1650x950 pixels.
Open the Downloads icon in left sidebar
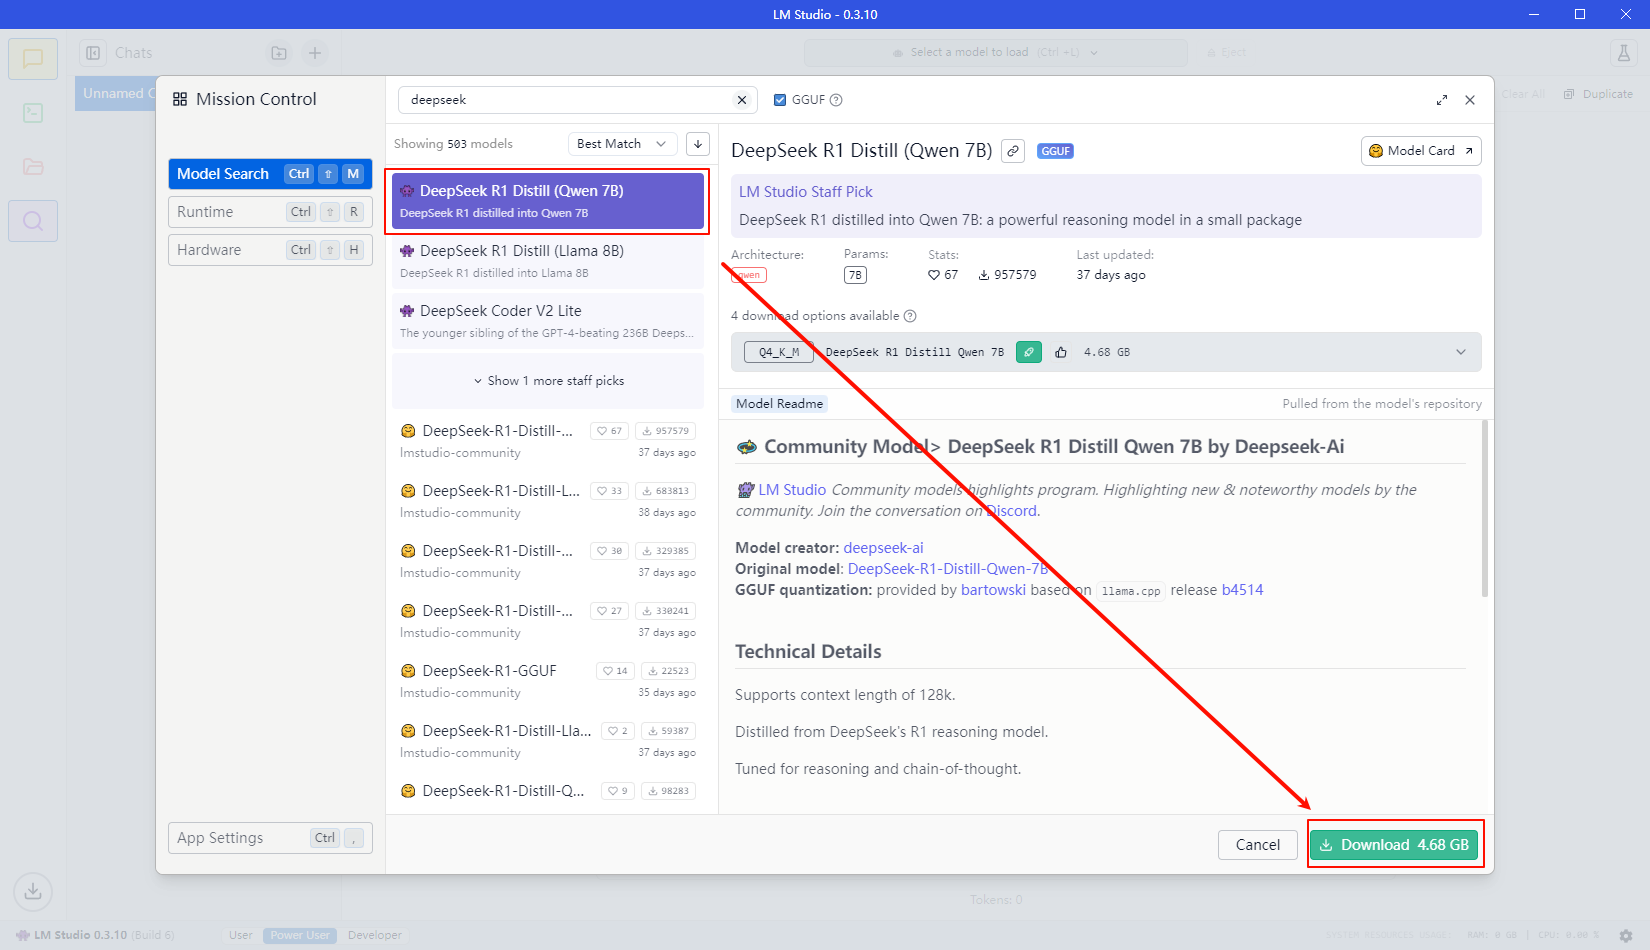point(33,891)
